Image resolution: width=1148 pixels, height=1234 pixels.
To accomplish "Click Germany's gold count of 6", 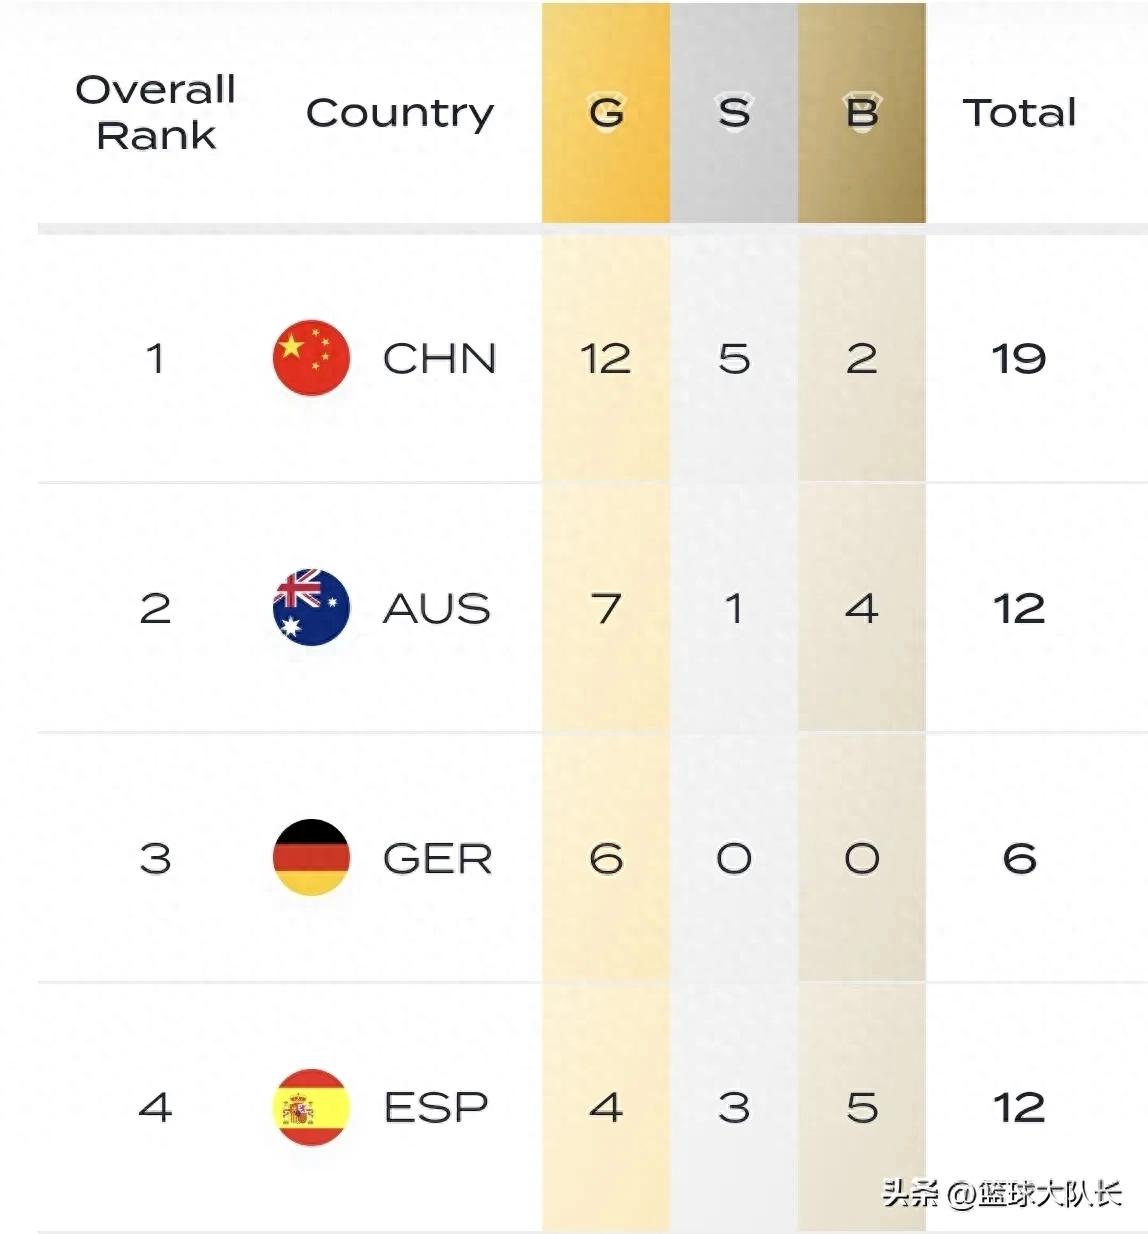I will coord(606,858).
